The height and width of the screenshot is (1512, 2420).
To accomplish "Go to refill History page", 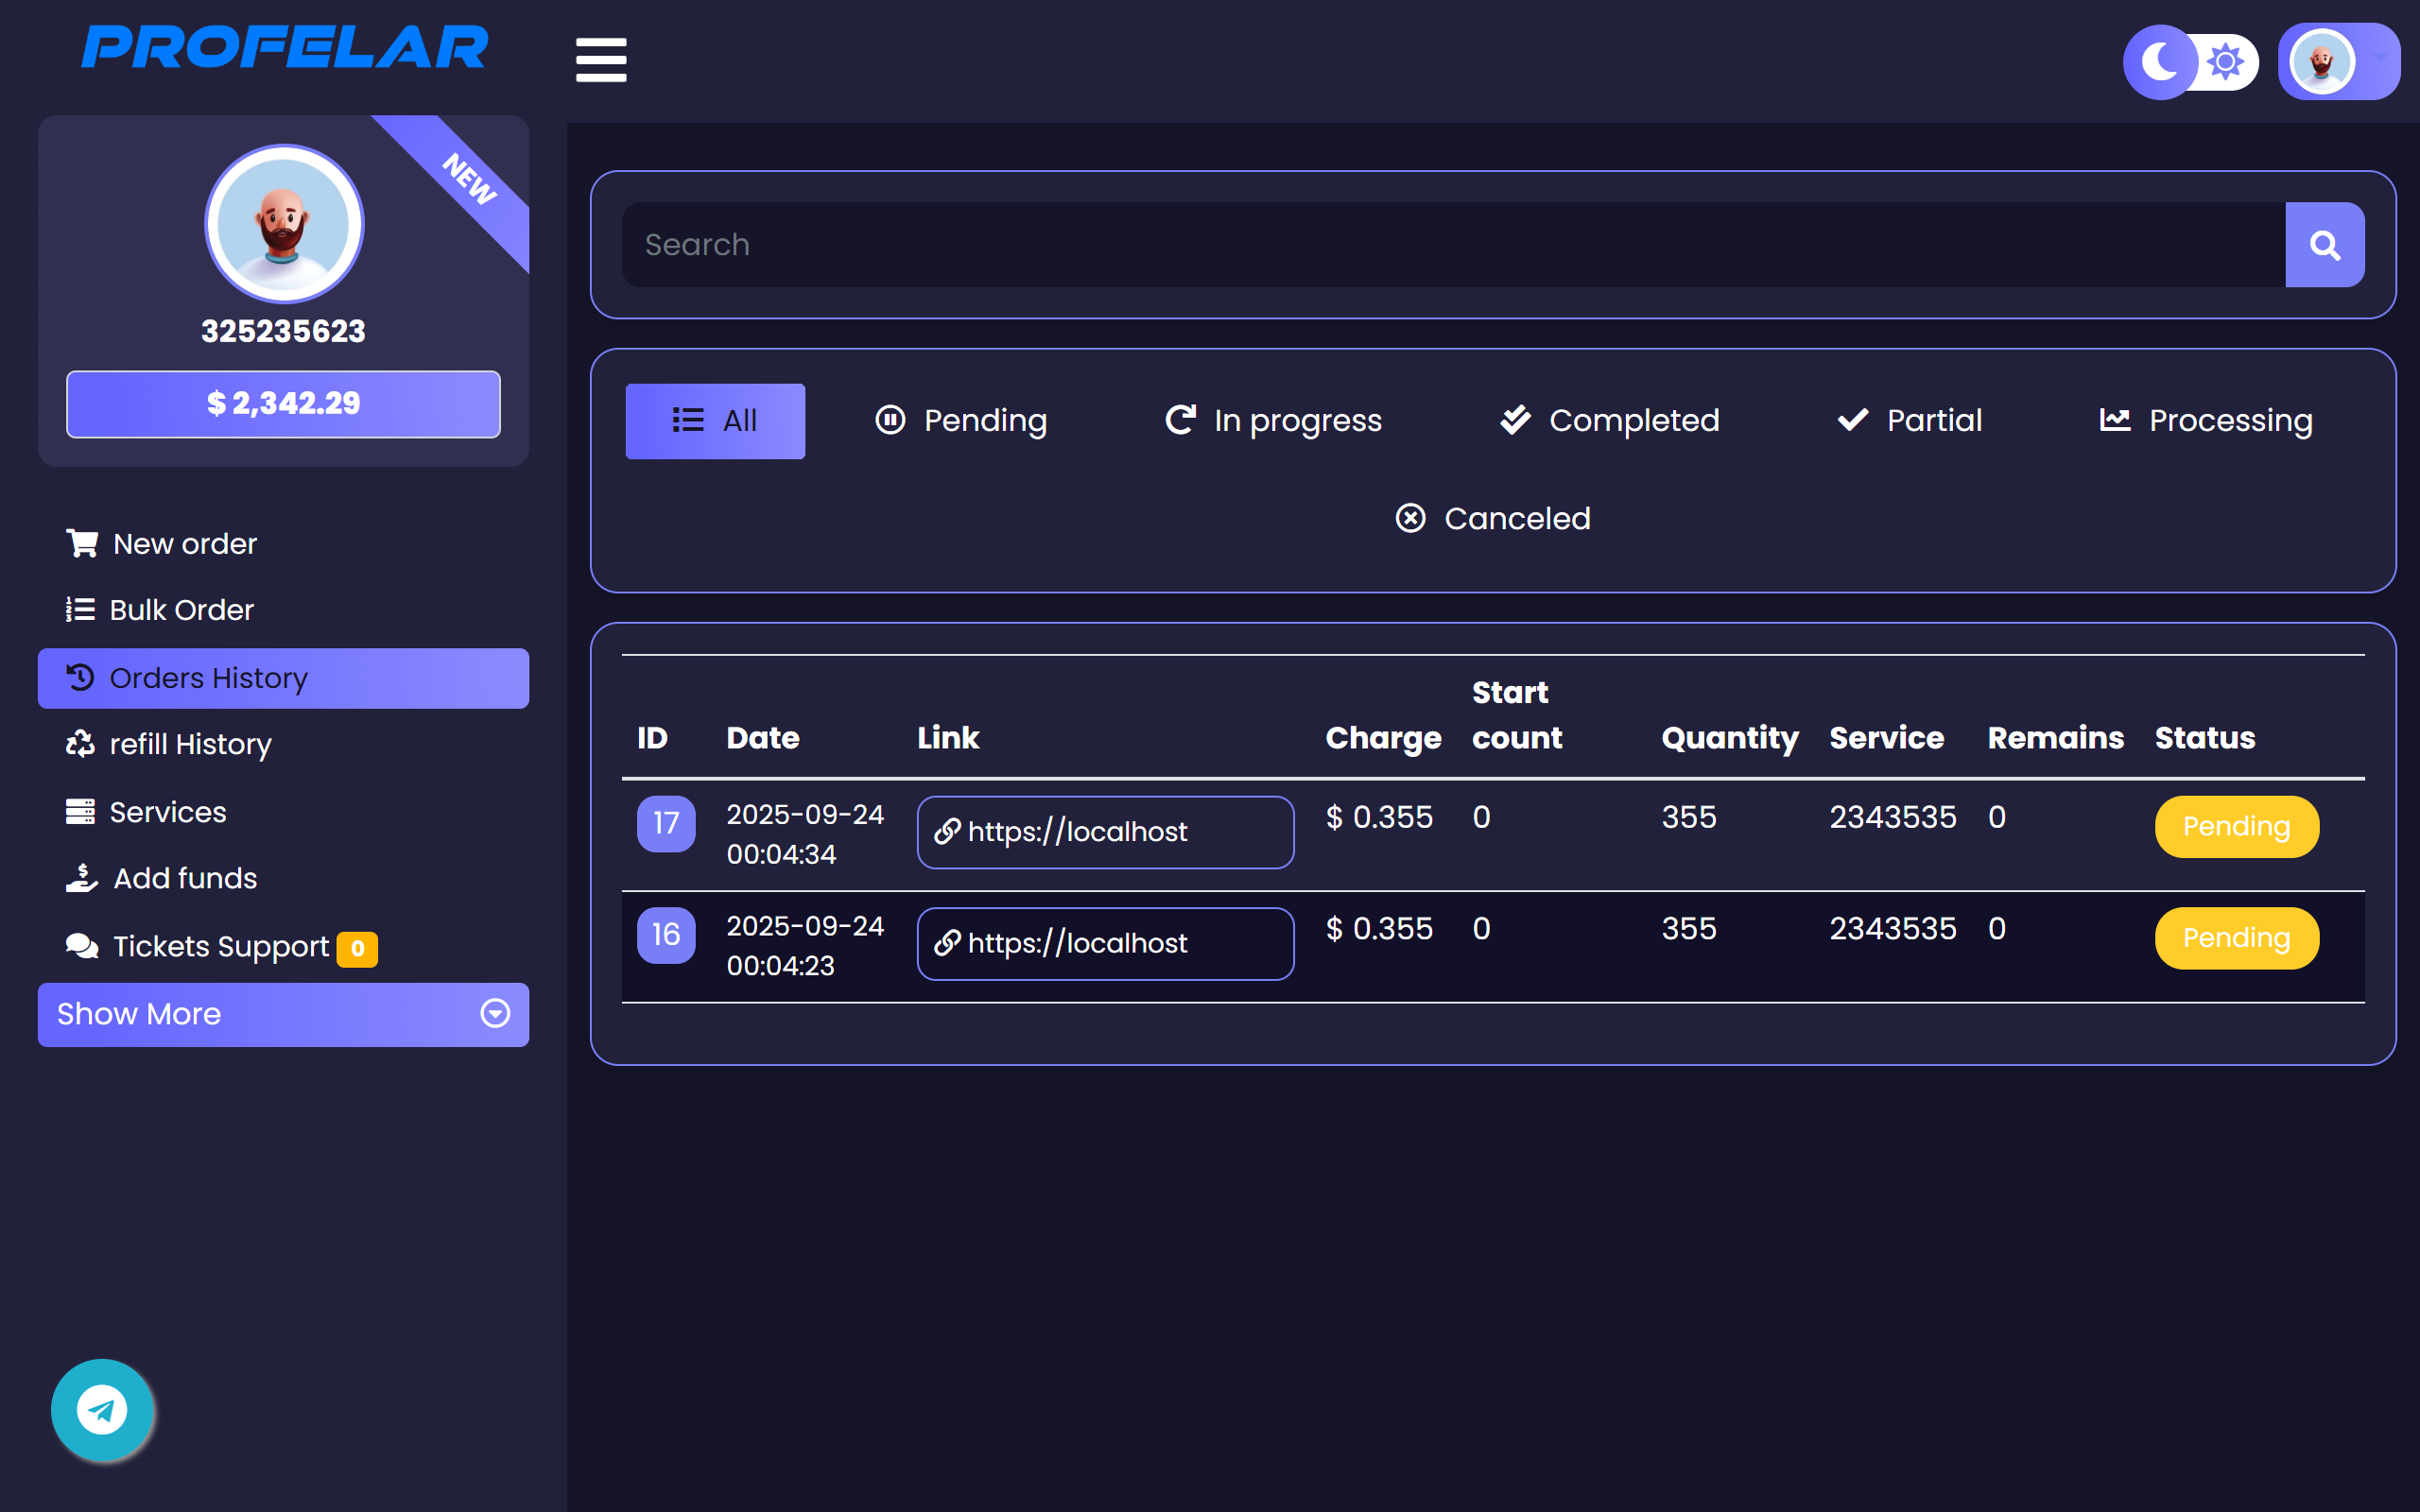I will point(190,744).
